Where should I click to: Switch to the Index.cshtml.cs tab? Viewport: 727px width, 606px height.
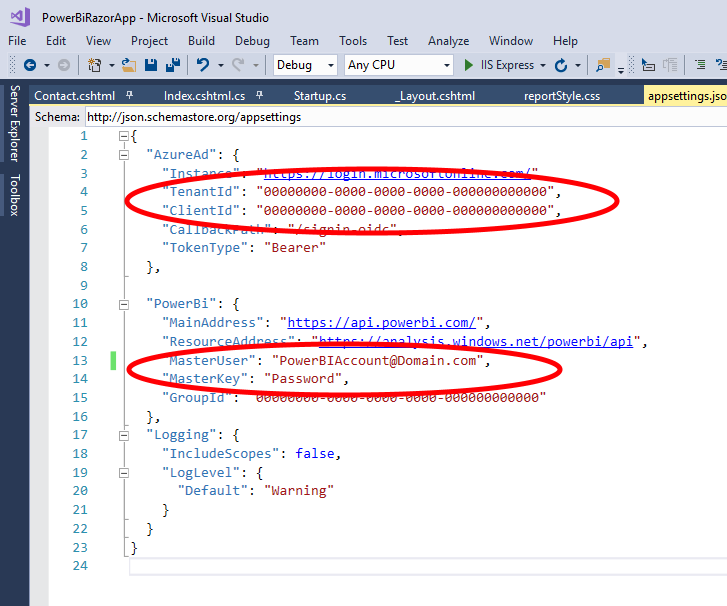204,96
